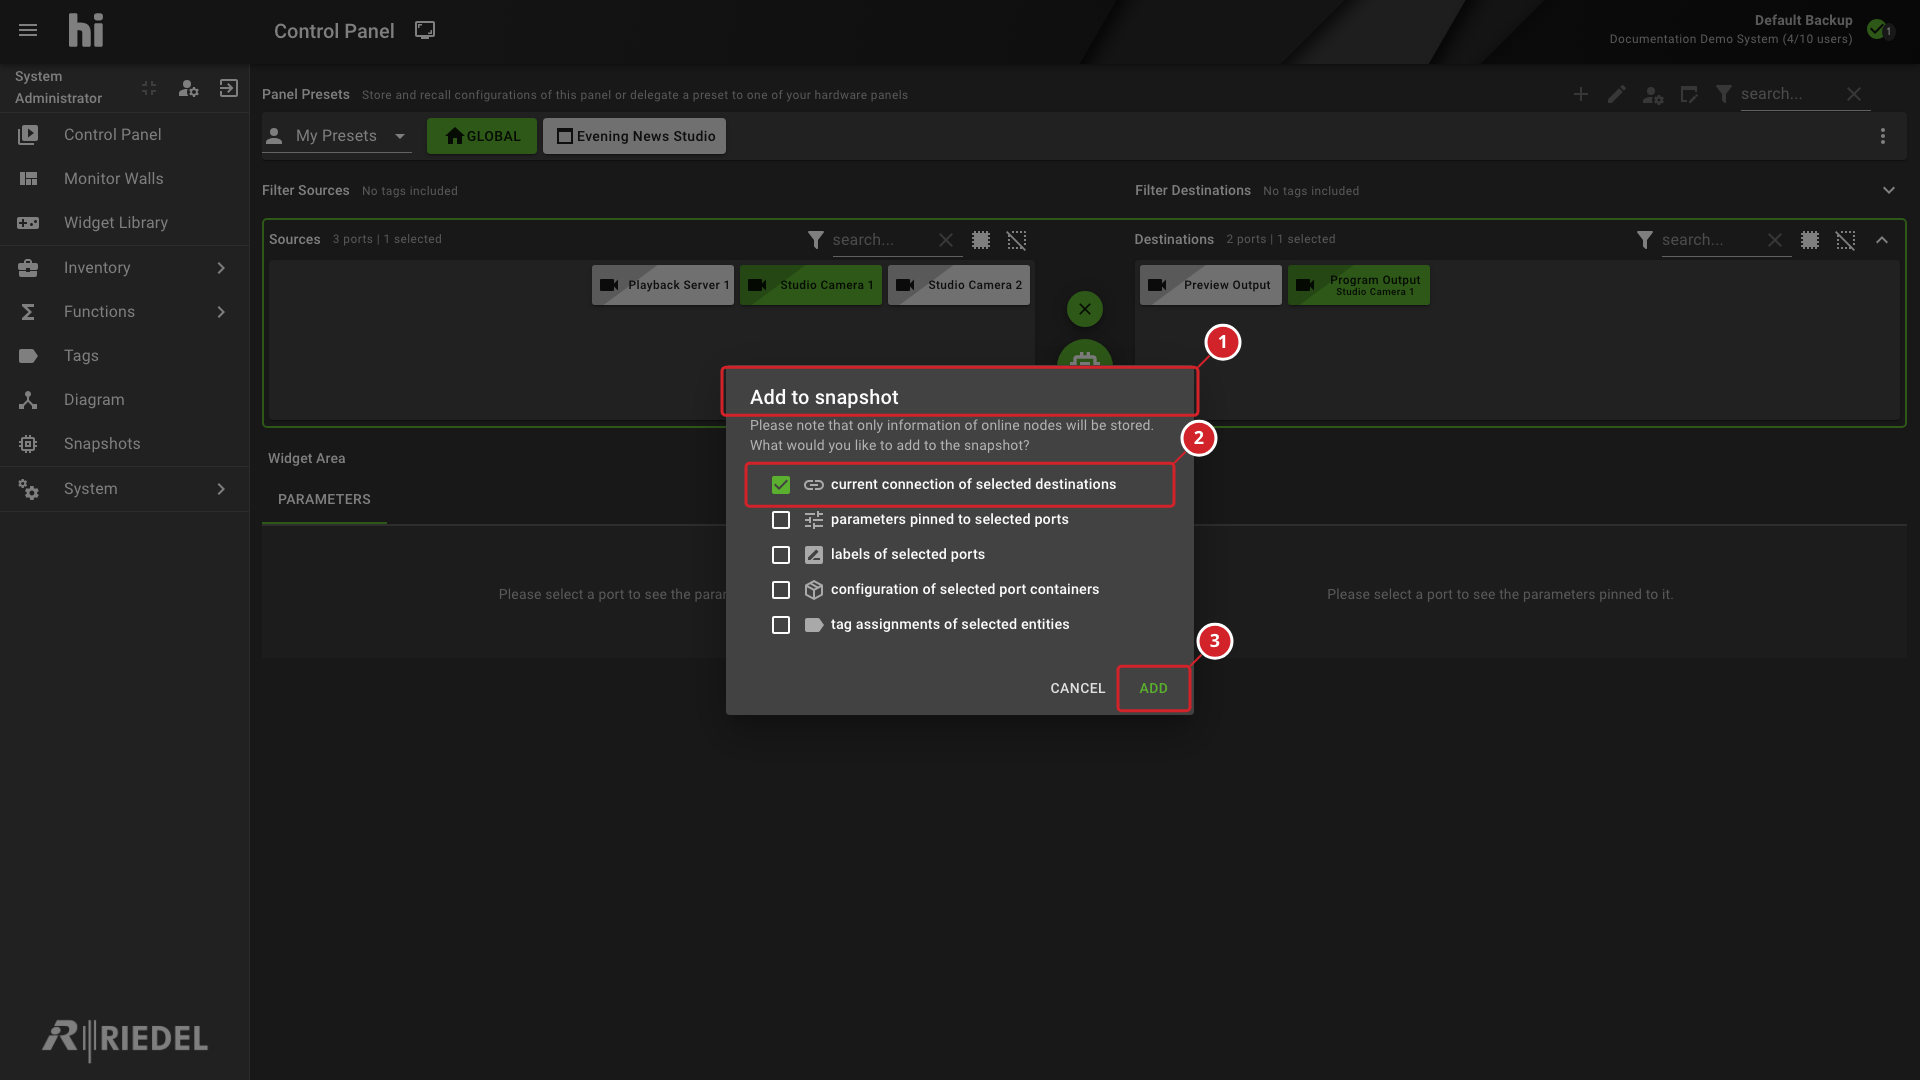The image size is (1920, 1080).
Task: Click the user settings icon in sidebar header
Action: point(189,88)
